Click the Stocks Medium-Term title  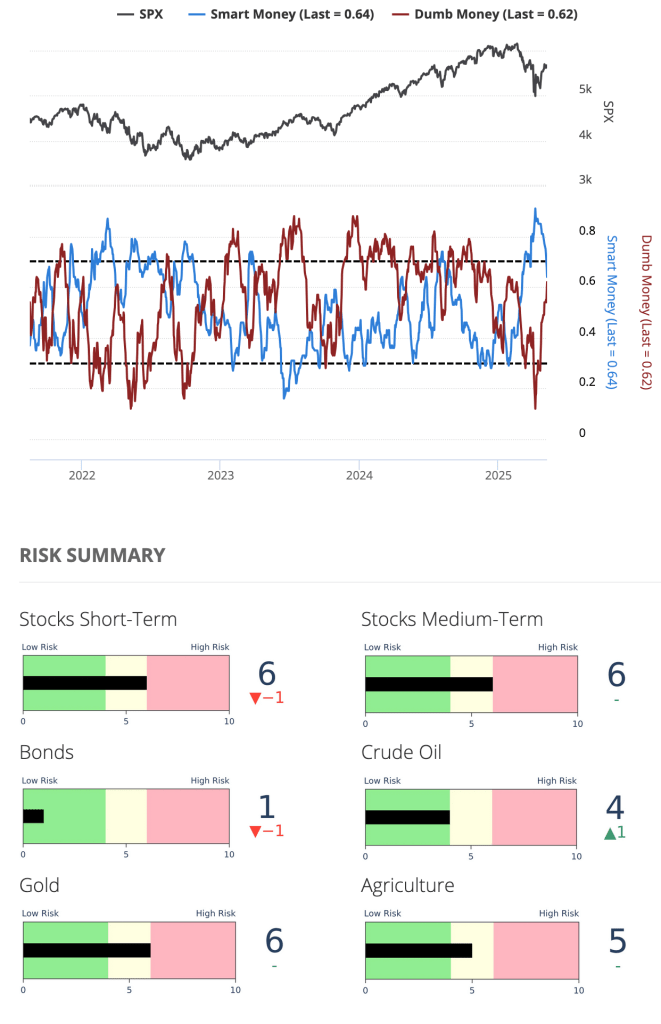tap(452, 619)
